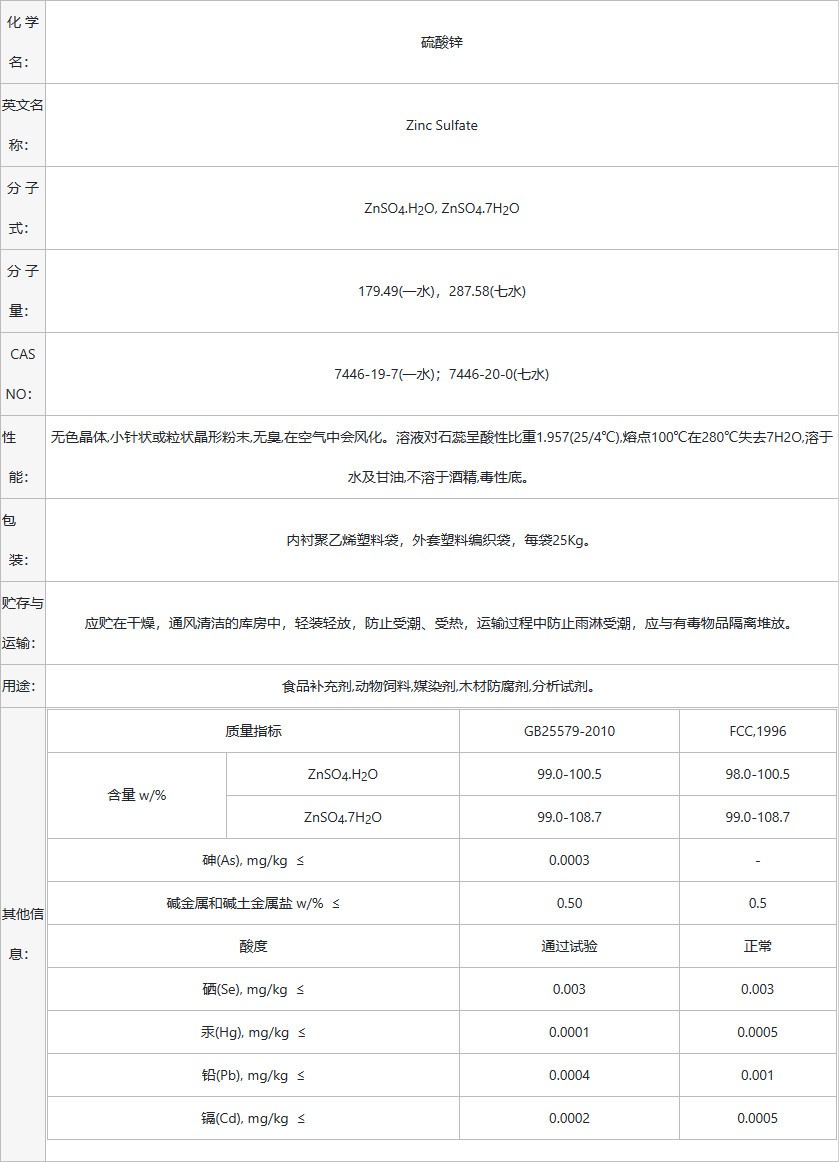This screenshot has height=1162, width=839.
Task: Click the '性能:' row label
Action: coord(16,457)
